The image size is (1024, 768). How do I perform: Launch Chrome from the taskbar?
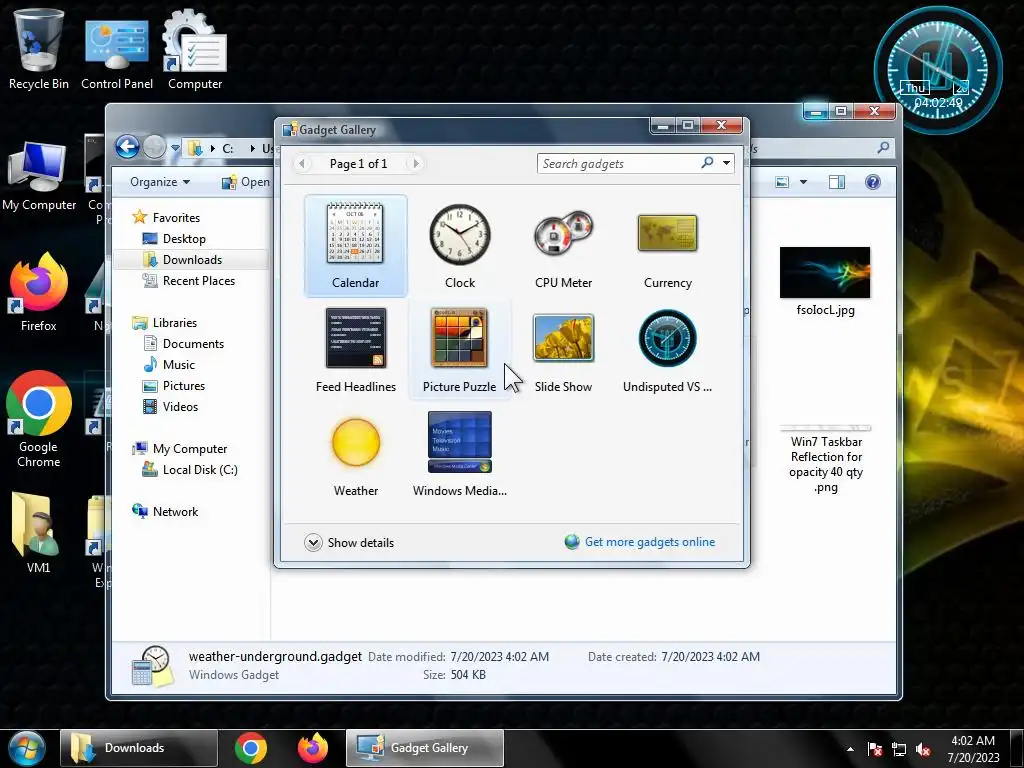(250, 748)
